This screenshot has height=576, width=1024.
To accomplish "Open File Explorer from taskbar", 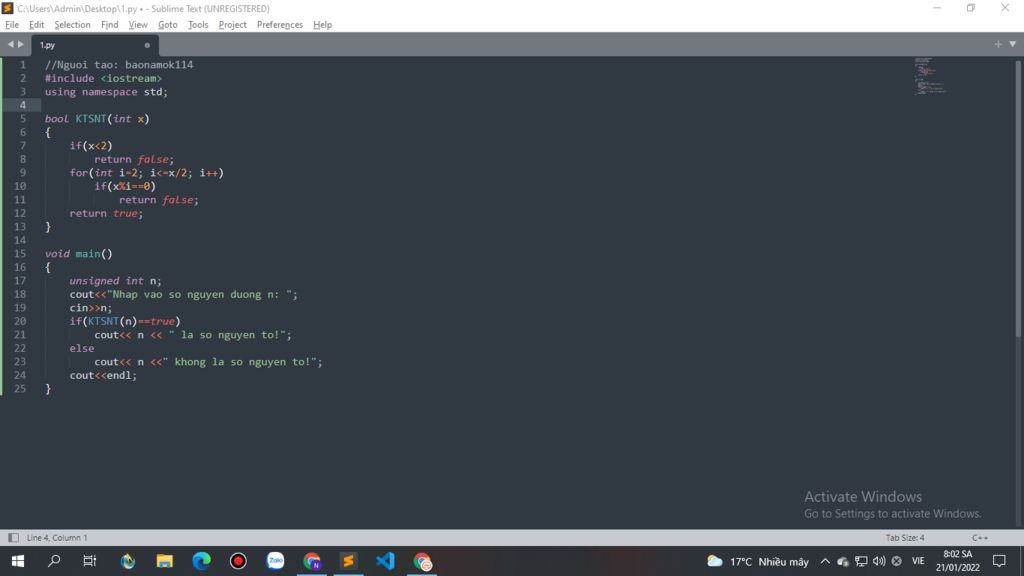I will point(165,561).
